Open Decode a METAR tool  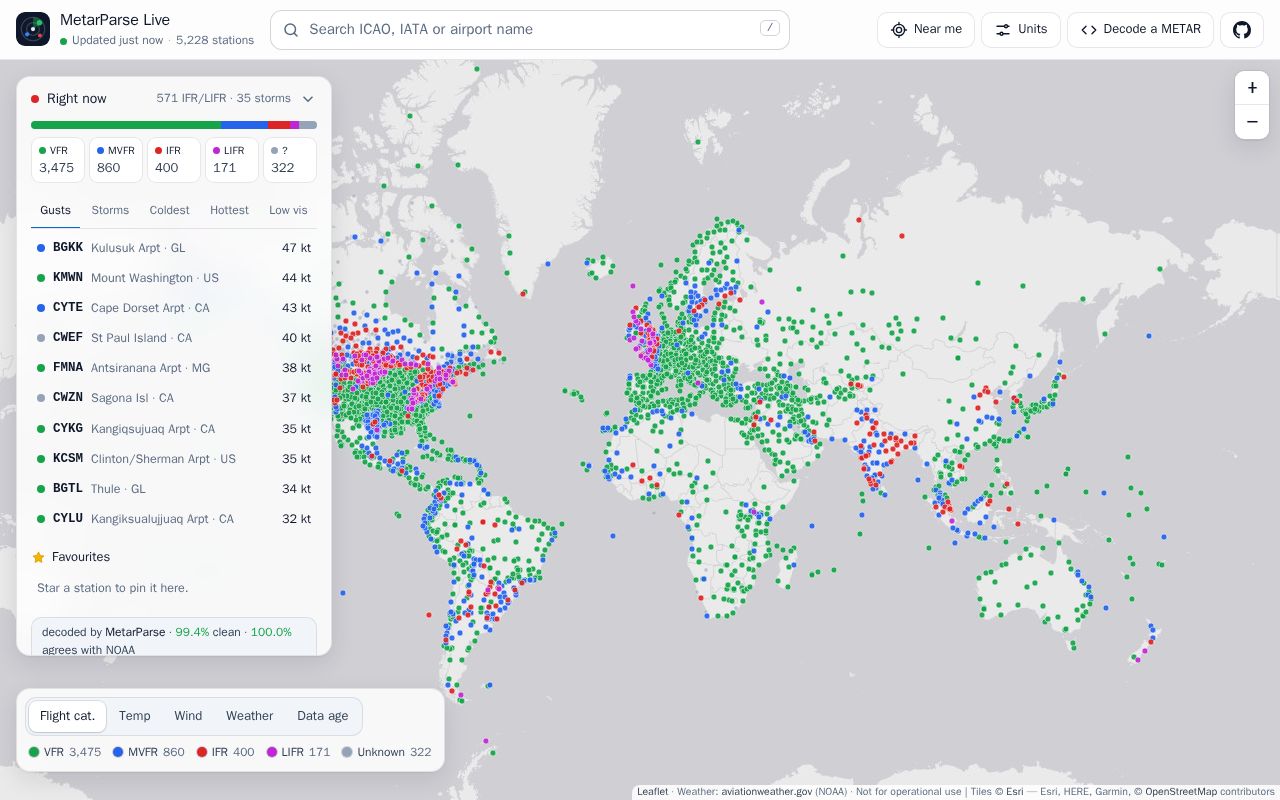(x=1141, y=30)
